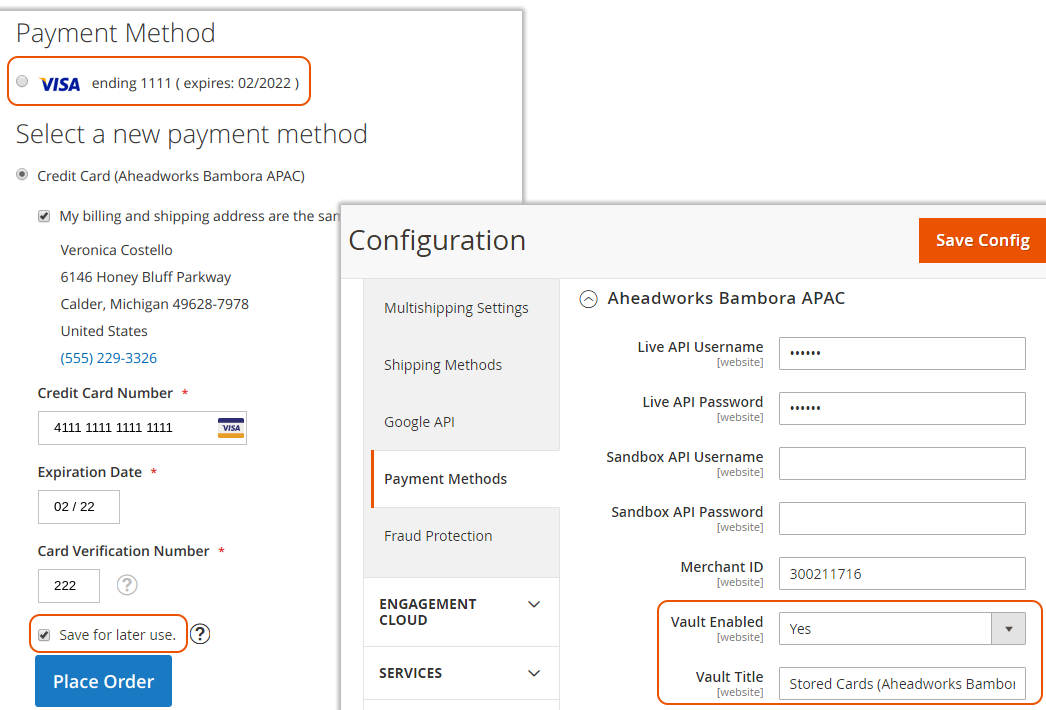Click the Live API Username field

pos(902,354)
